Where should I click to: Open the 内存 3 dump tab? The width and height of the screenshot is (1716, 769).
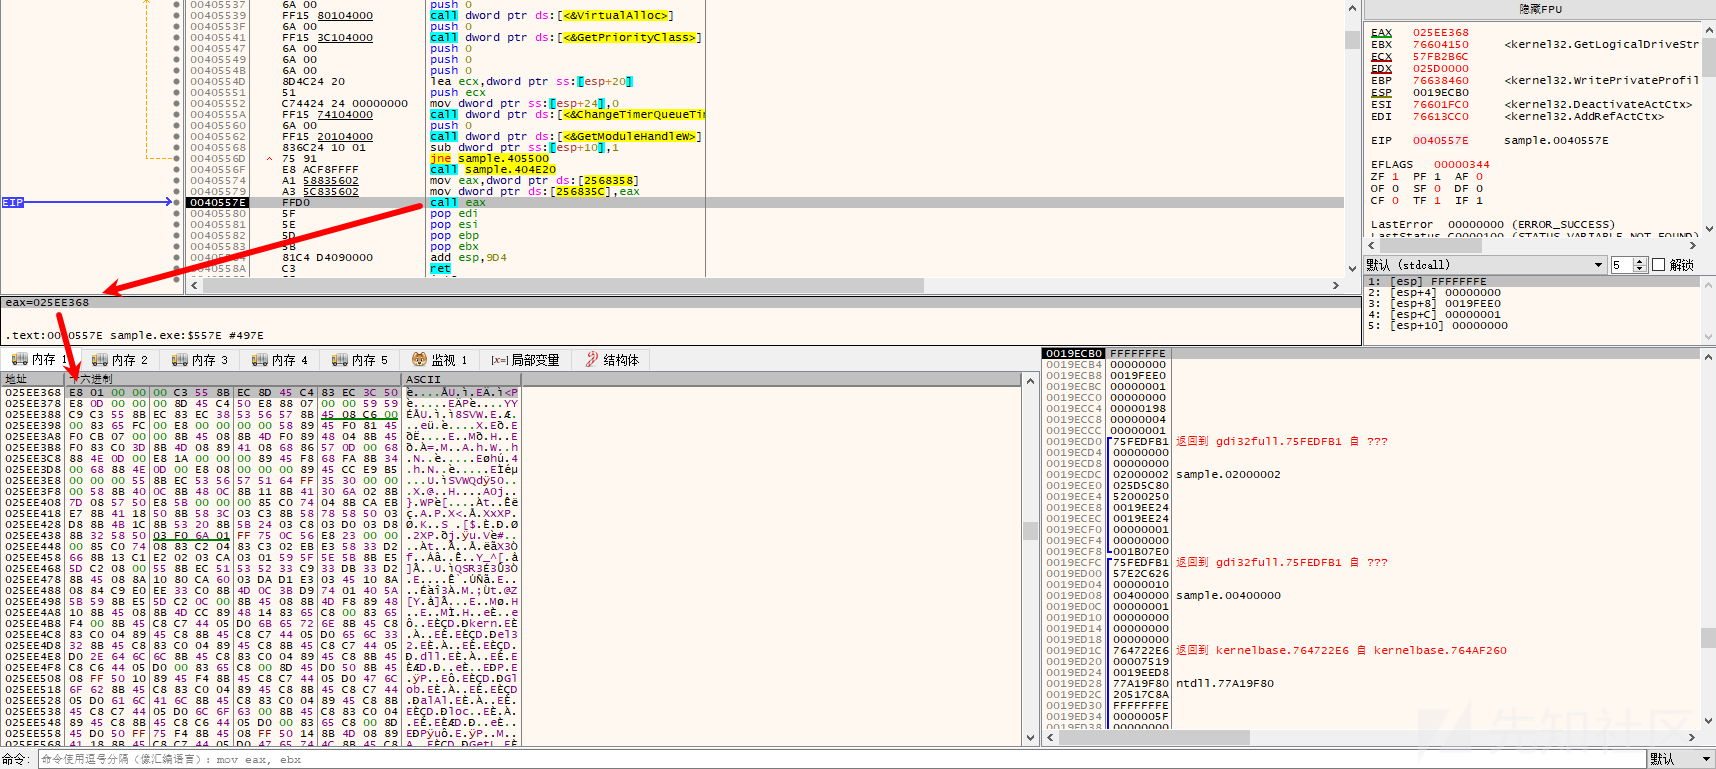point(199,360)
